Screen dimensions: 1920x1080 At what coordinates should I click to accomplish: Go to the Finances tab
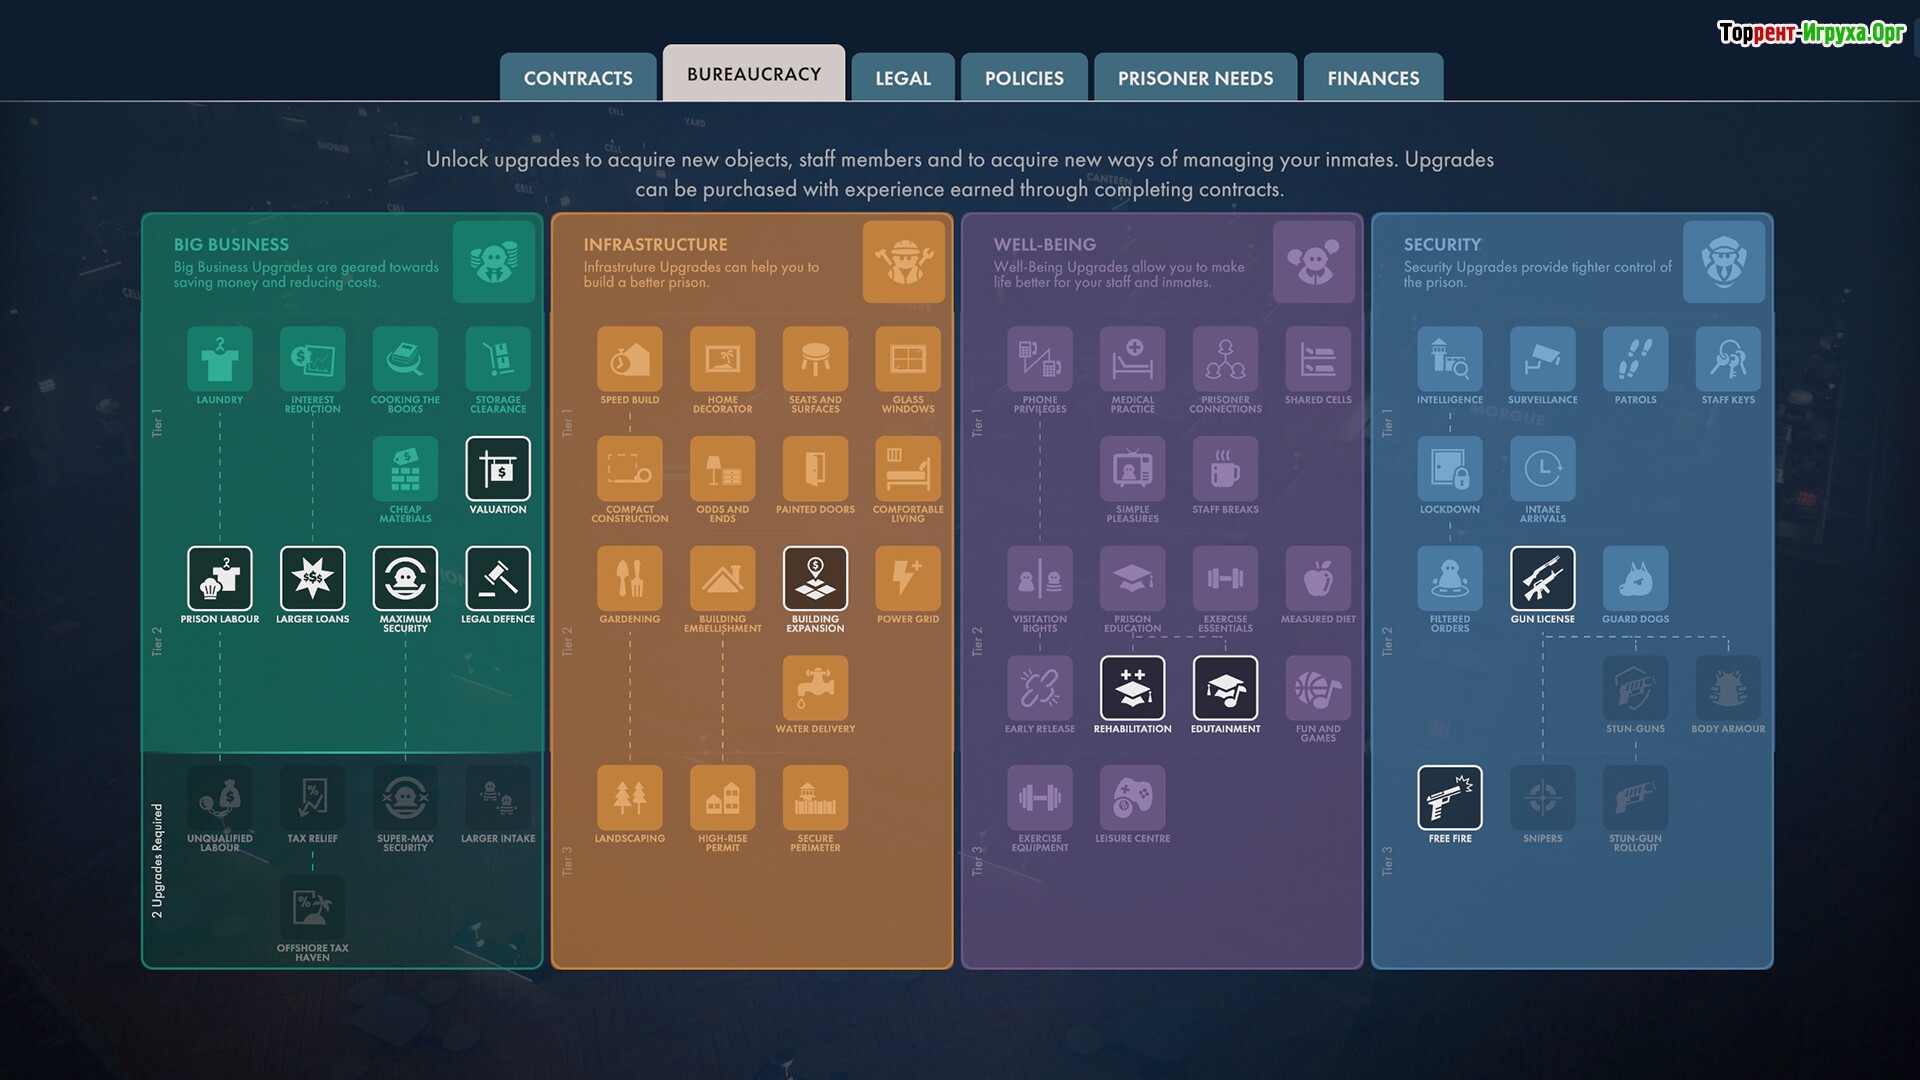point(1372,78)
